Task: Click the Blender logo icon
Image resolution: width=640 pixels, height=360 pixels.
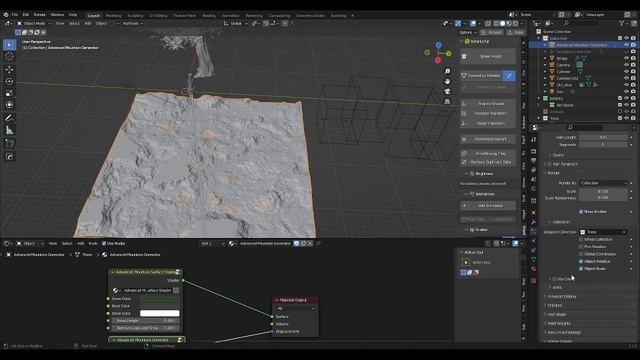Action: click(6, 15)
